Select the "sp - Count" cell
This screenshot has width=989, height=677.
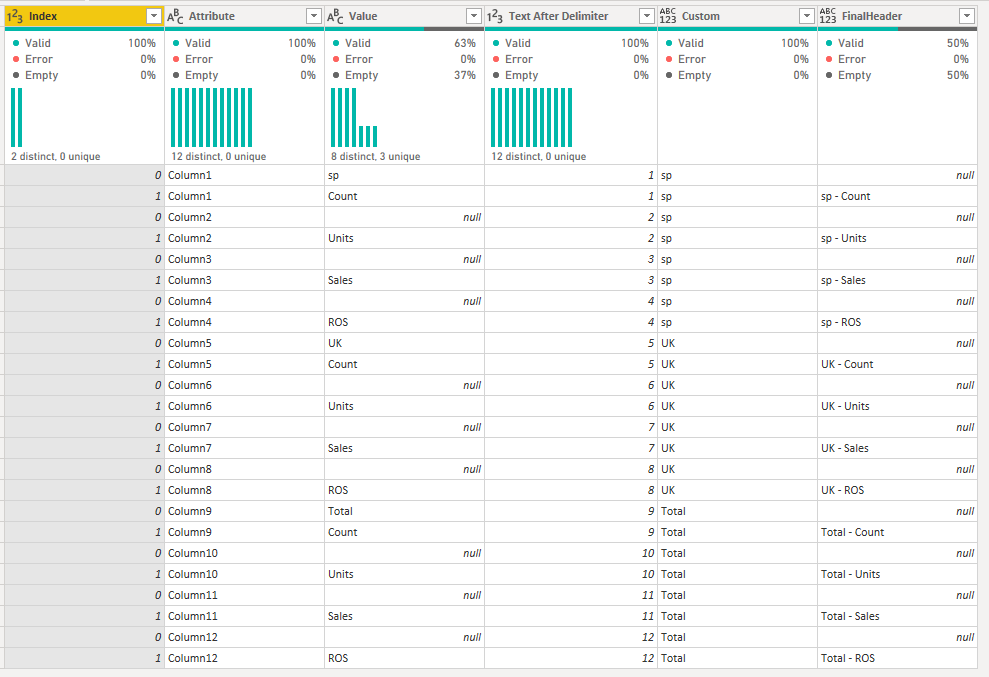point(898,196)
